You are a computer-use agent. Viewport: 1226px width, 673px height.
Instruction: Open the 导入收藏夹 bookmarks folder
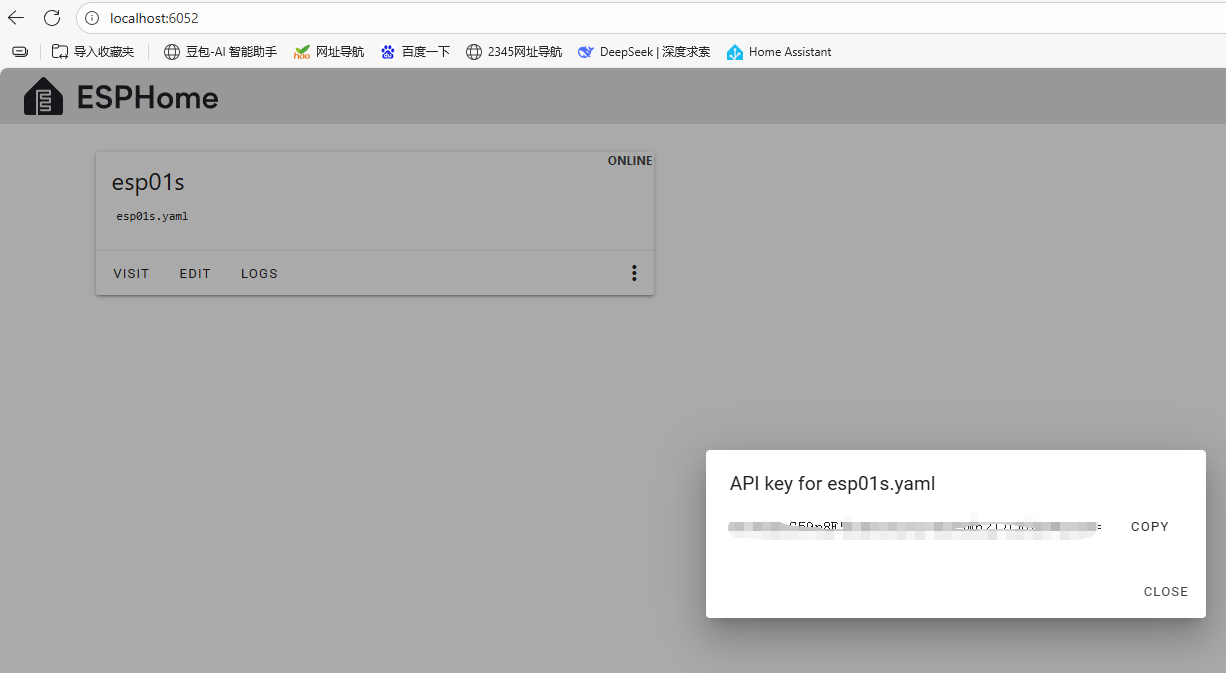pyautogui.click(x=93, y=52)
